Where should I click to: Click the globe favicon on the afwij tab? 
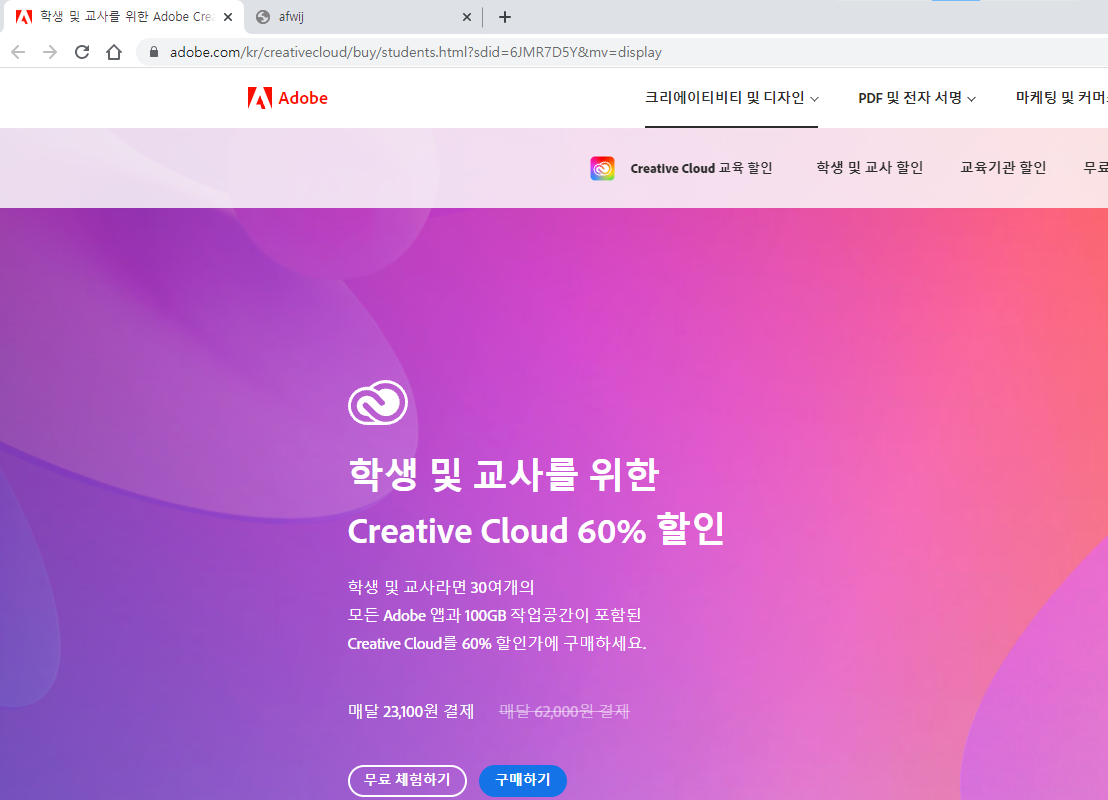click(263, 17)
